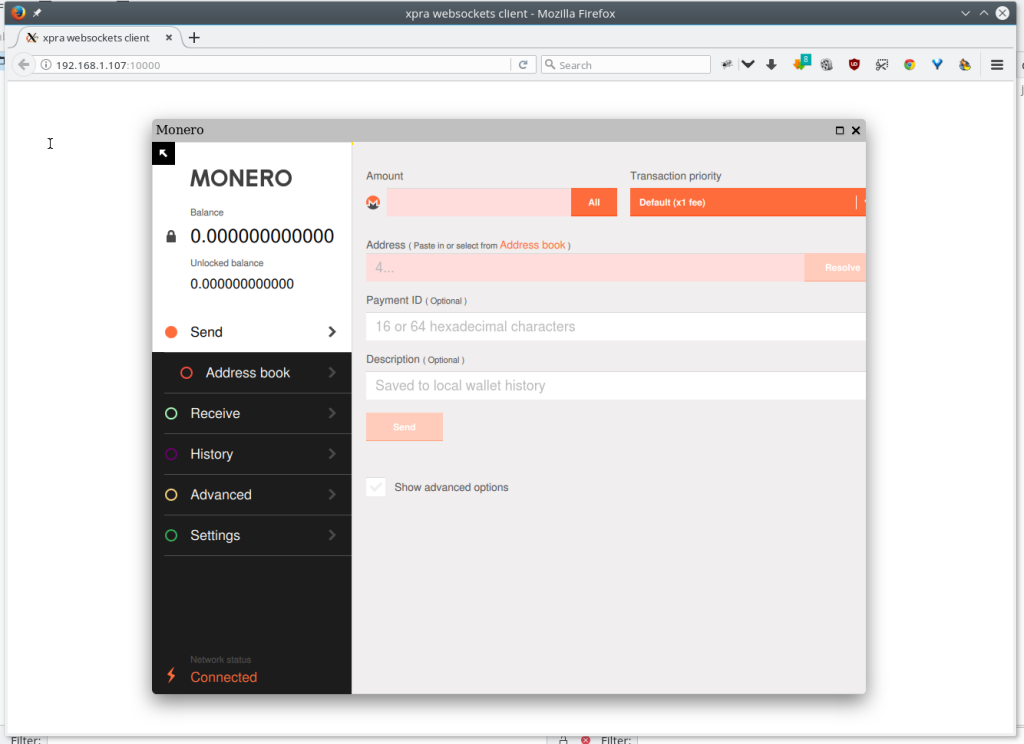
Task: Follow the Address book link above address field
Action: click(x=532, y=245)
